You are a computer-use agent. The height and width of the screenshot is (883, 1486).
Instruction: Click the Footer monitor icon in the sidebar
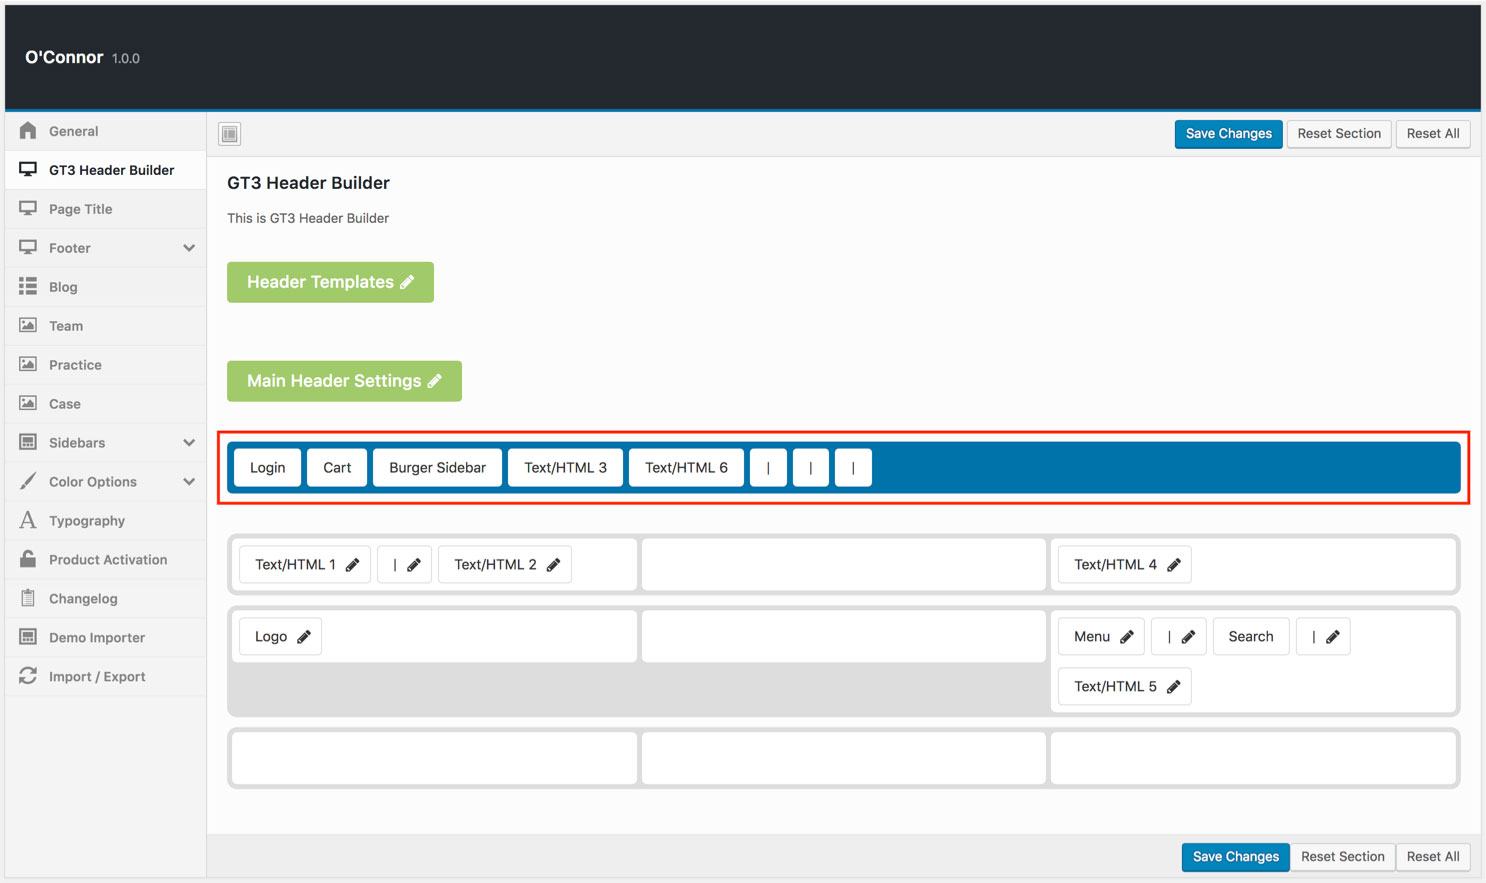(28, 248)
